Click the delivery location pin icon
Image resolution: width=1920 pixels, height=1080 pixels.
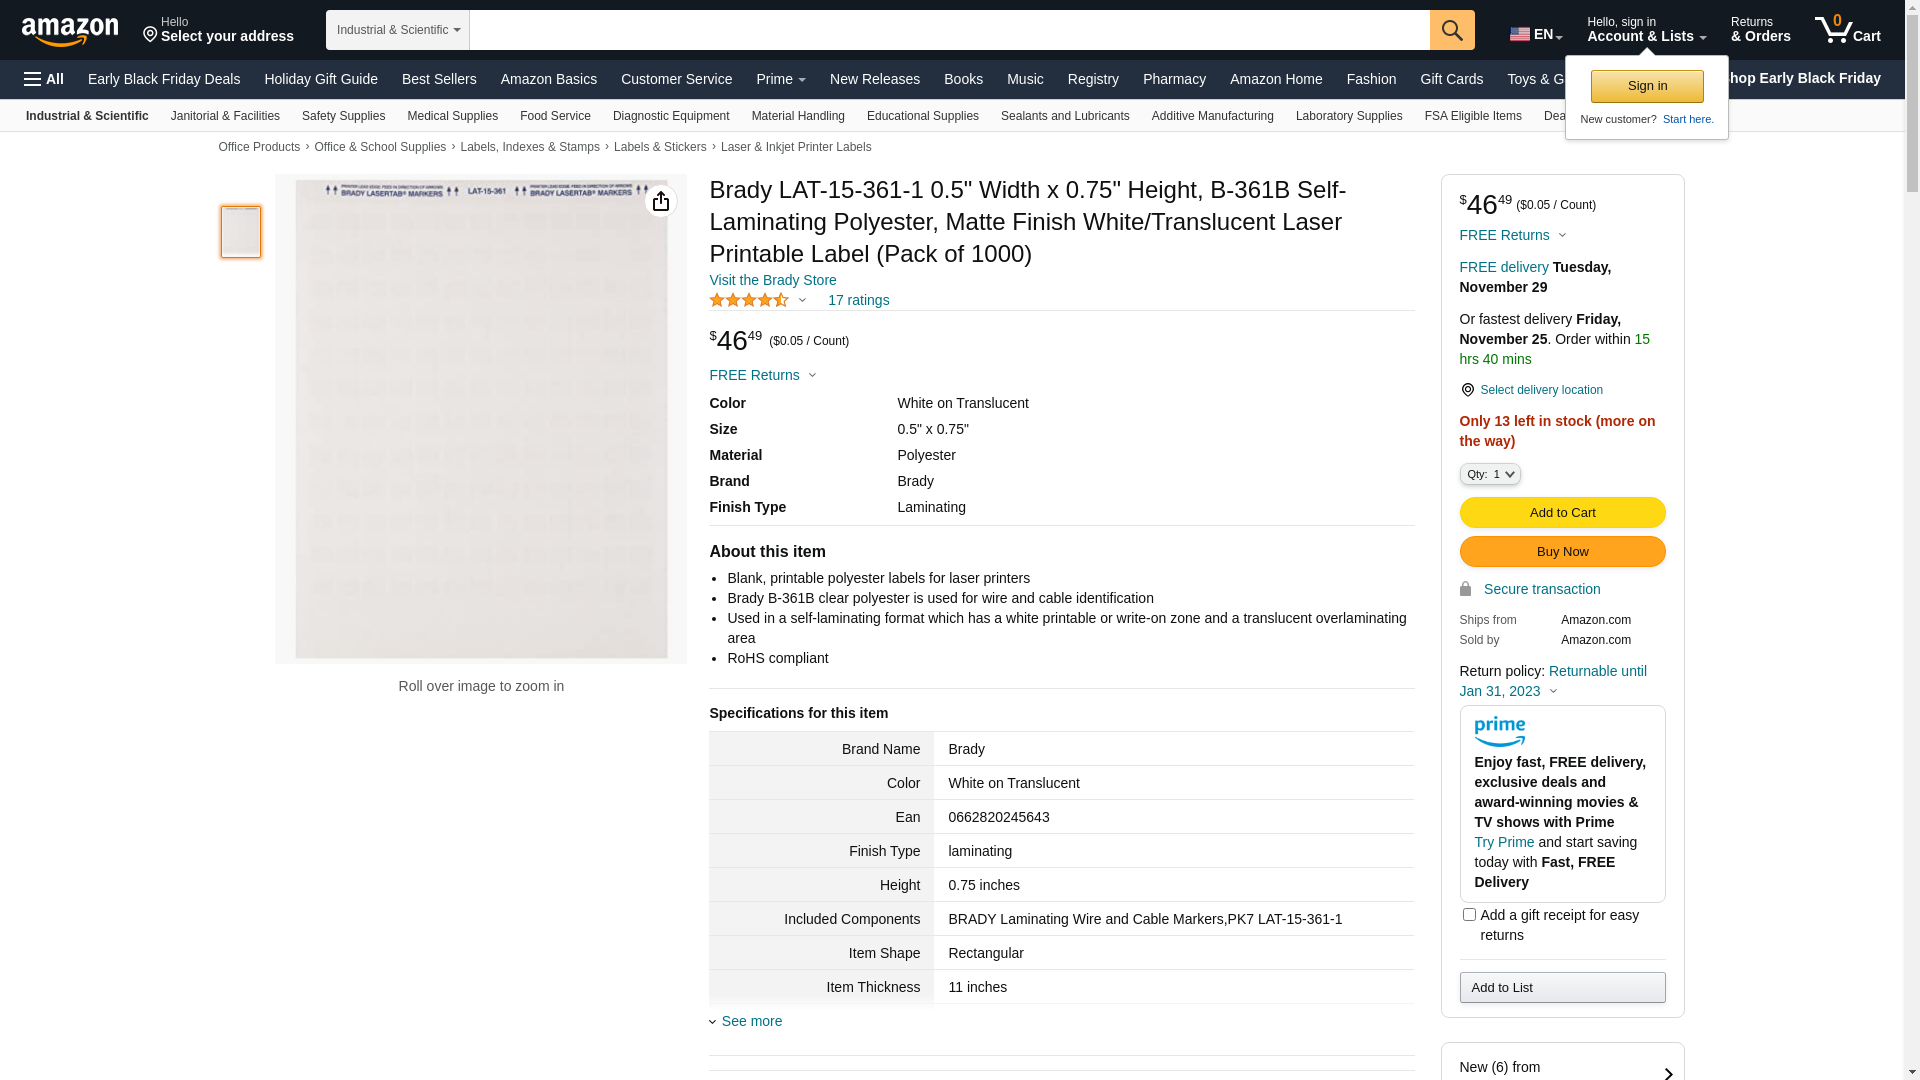pos(1467,390)
